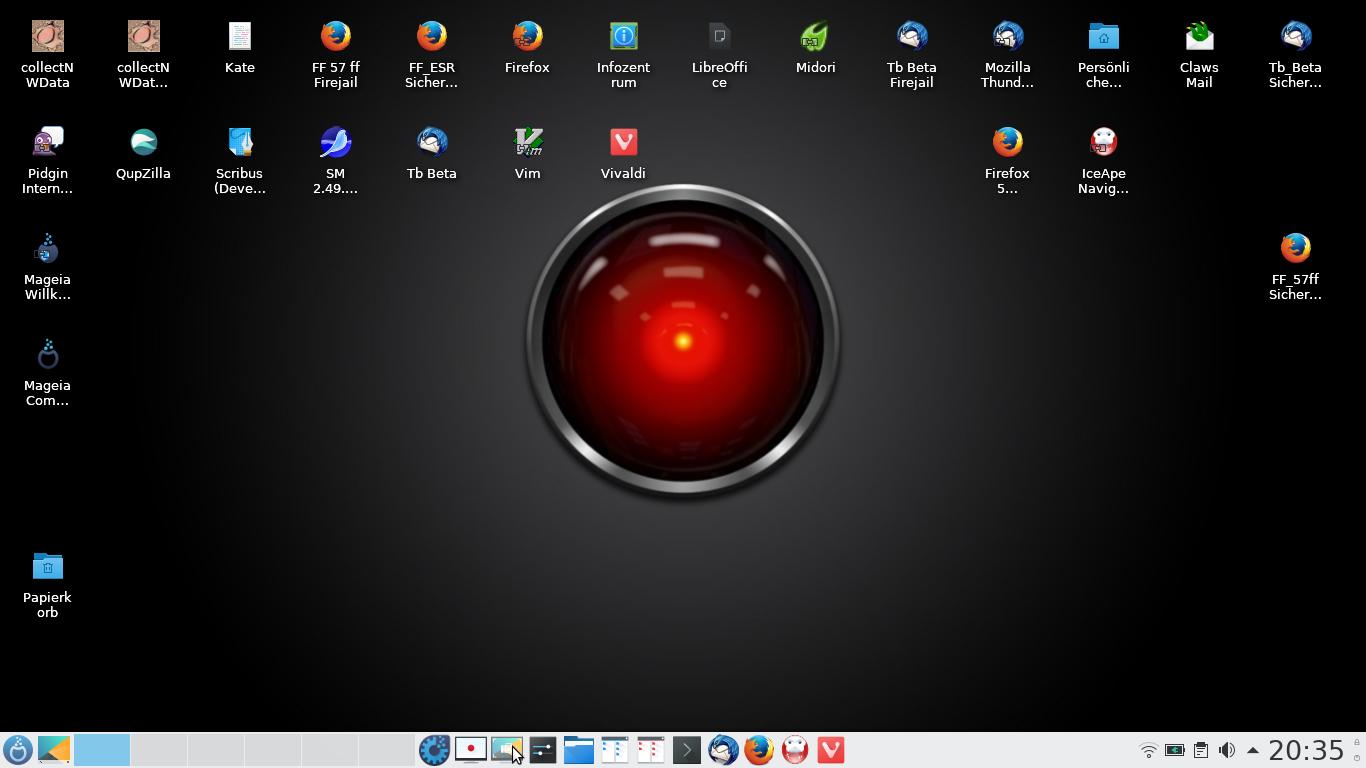Select the truncated collectNWDat... desktop icon
Viewport: 1366px width, 768px height.
(143, 54)
